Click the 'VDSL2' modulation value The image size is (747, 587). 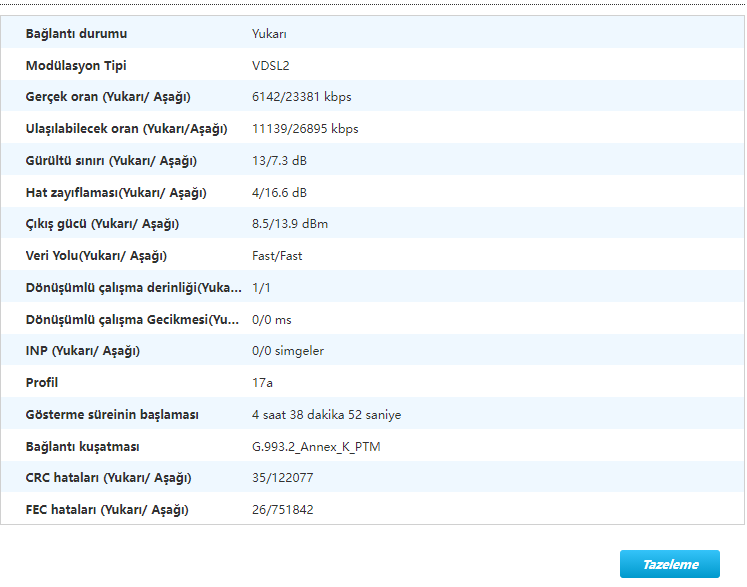271,65
